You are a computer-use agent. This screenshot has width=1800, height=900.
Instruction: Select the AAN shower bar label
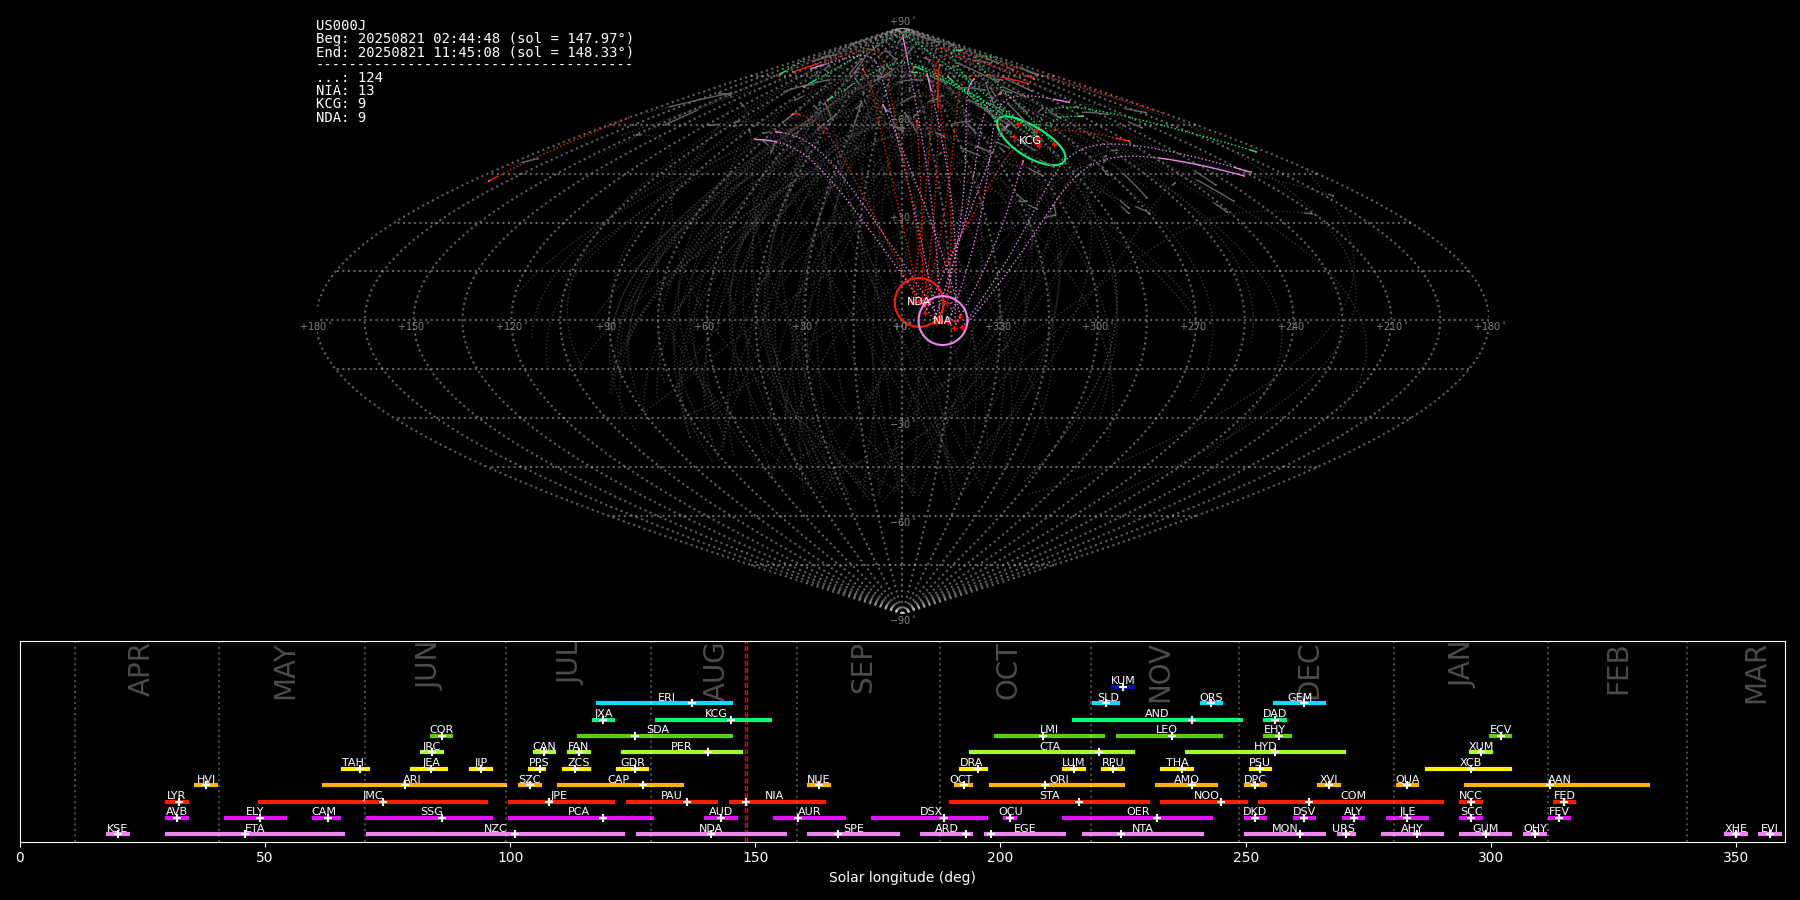click(1559, 780)
